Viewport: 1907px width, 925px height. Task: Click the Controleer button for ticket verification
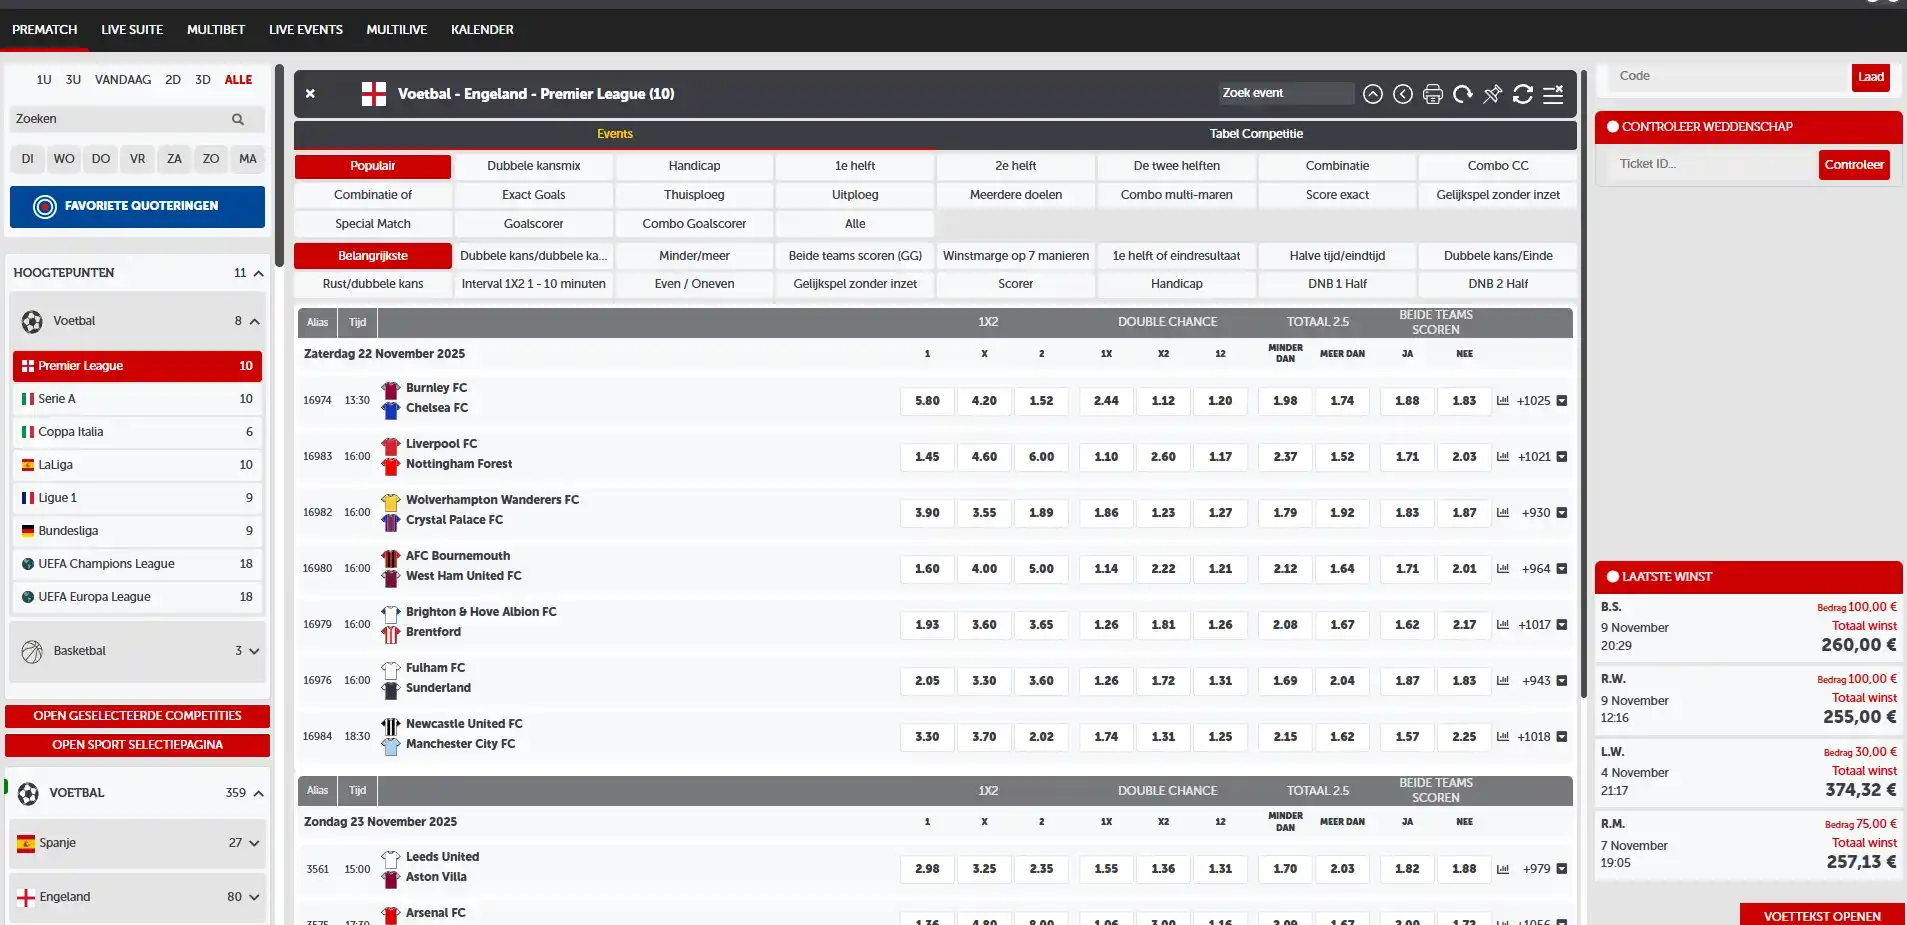pos(1853,164)
